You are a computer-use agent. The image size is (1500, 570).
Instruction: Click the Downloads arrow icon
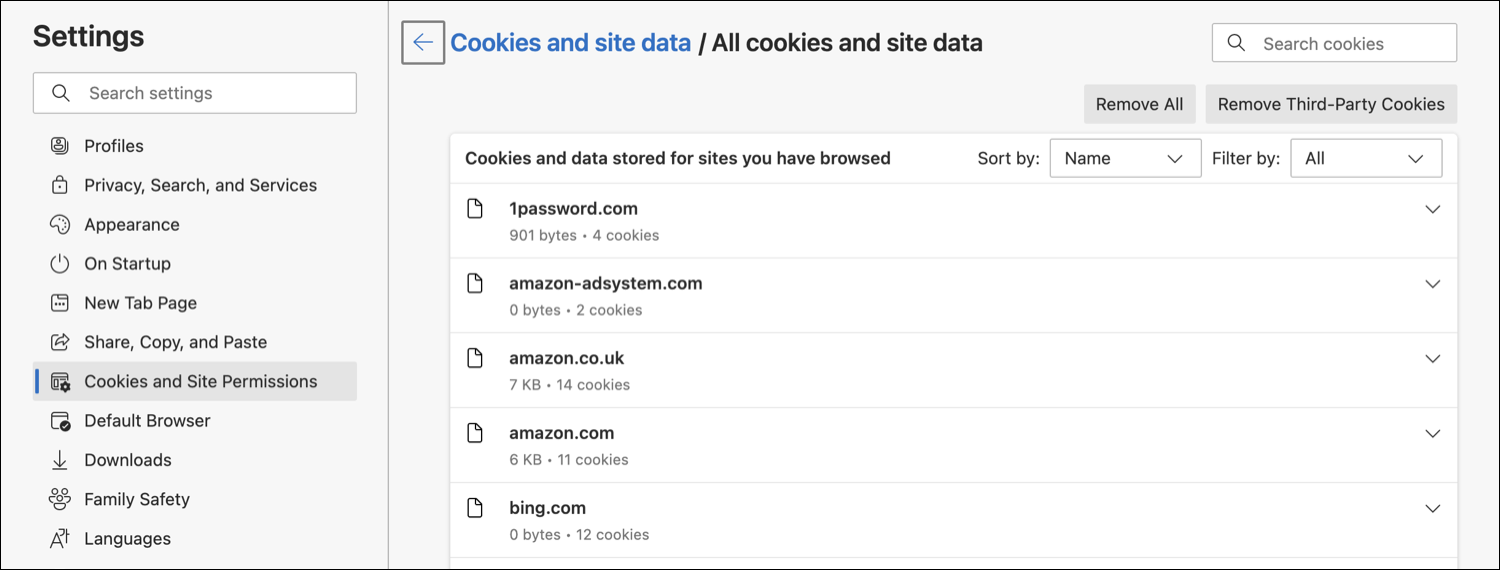(x=60, y=460)
